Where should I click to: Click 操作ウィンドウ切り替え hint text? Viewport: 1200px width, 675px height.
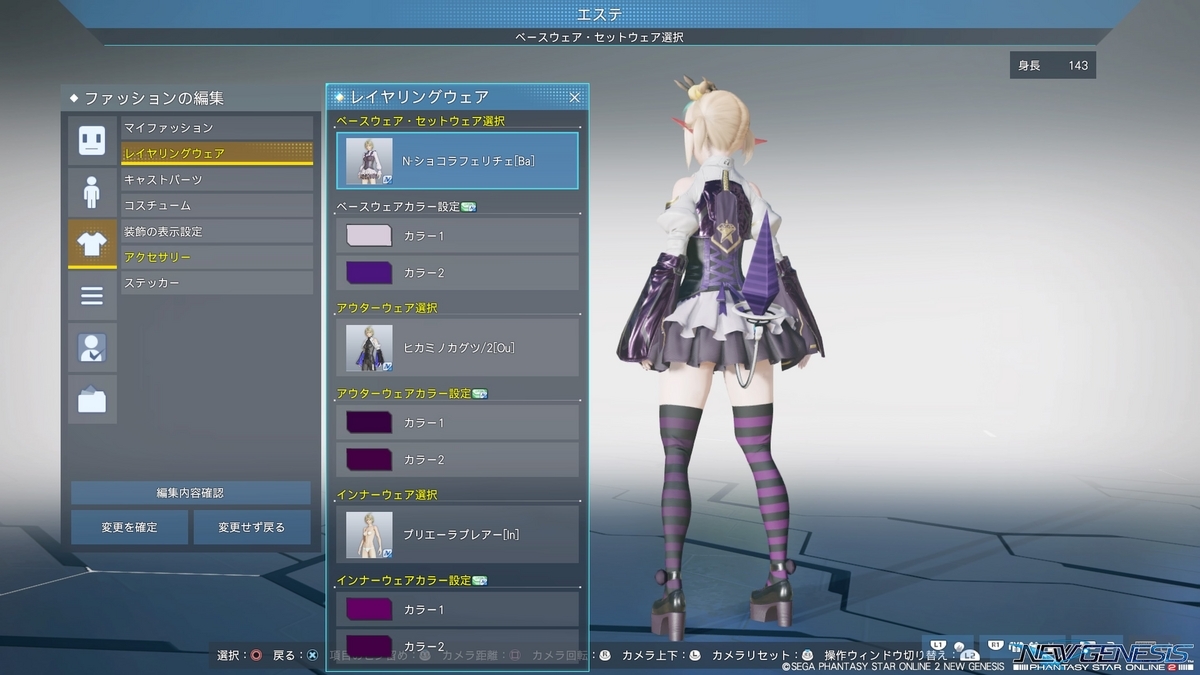click(x=888, y=656)
